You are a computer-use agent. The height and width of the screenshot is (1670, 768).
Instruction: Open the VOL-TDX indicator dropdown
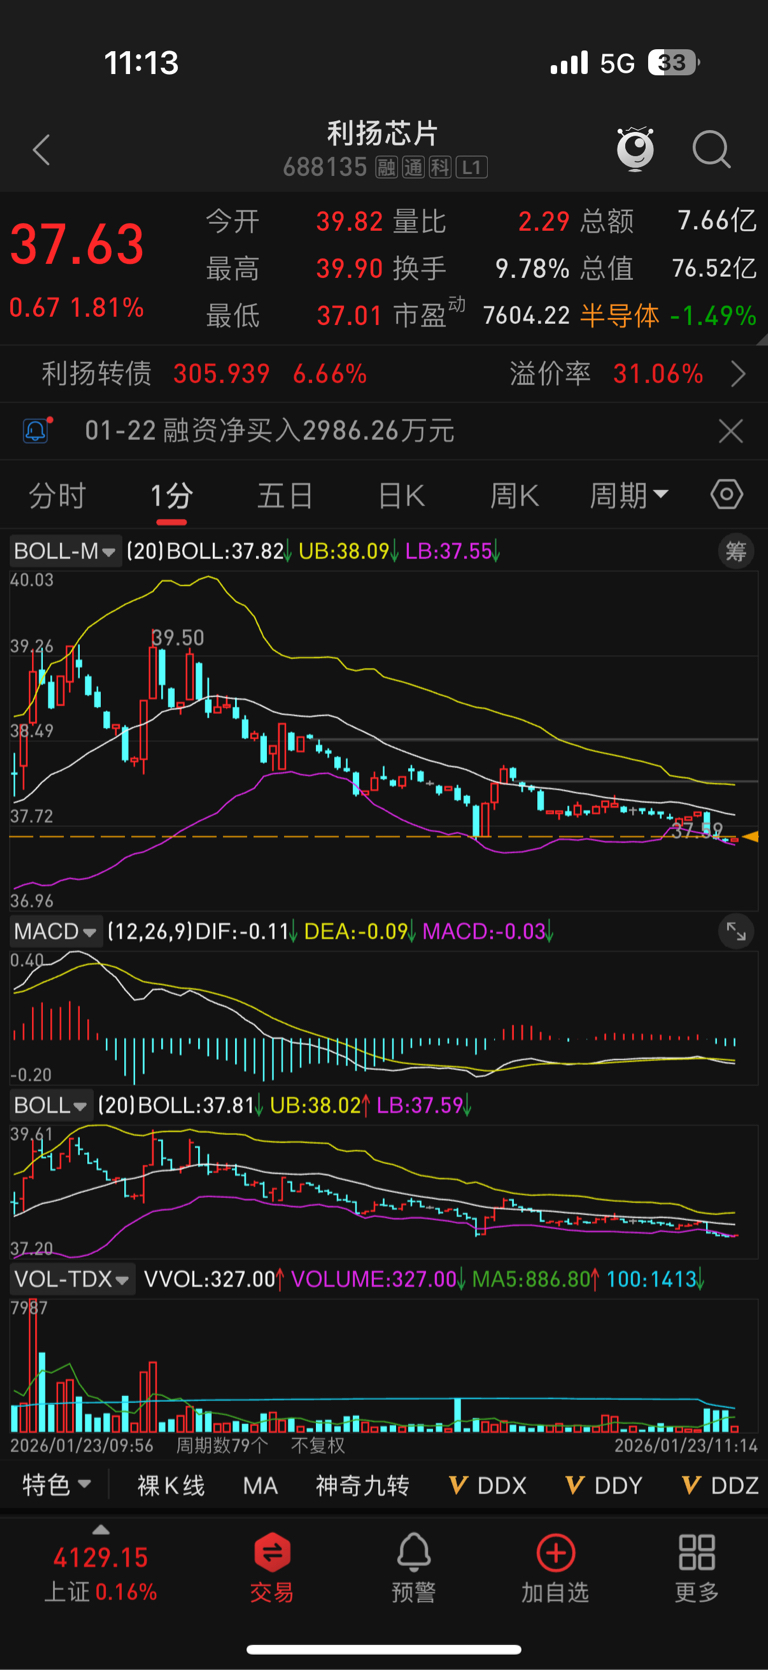coord(72,1279)
